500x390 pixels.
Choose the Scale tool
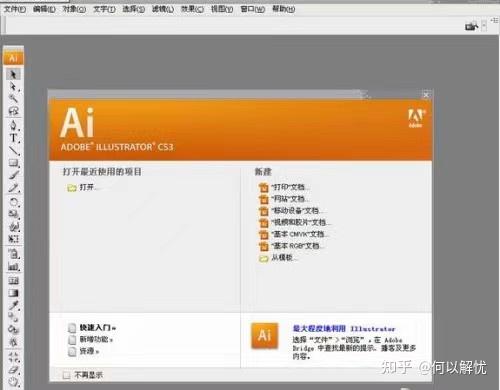click(x=13, y=214)
